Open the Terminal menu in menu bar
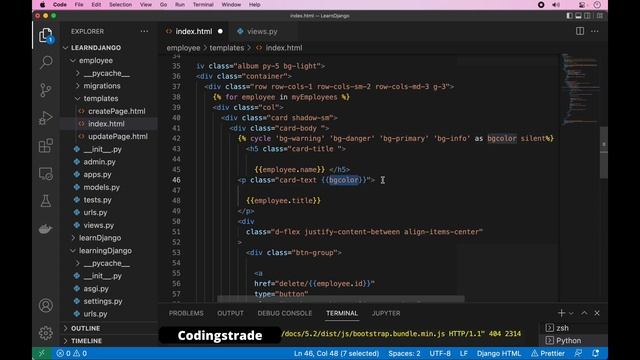 point(203,5)
